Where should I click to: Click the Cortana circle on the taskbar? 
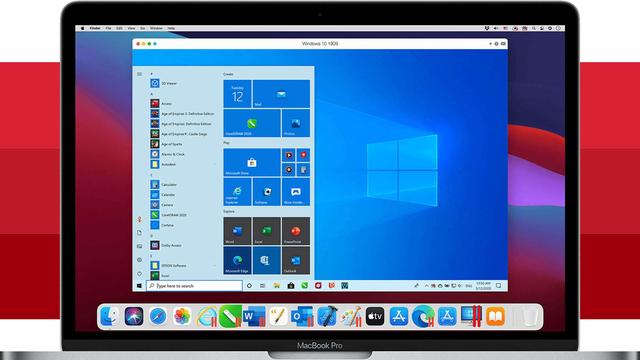tap(249, 286)
